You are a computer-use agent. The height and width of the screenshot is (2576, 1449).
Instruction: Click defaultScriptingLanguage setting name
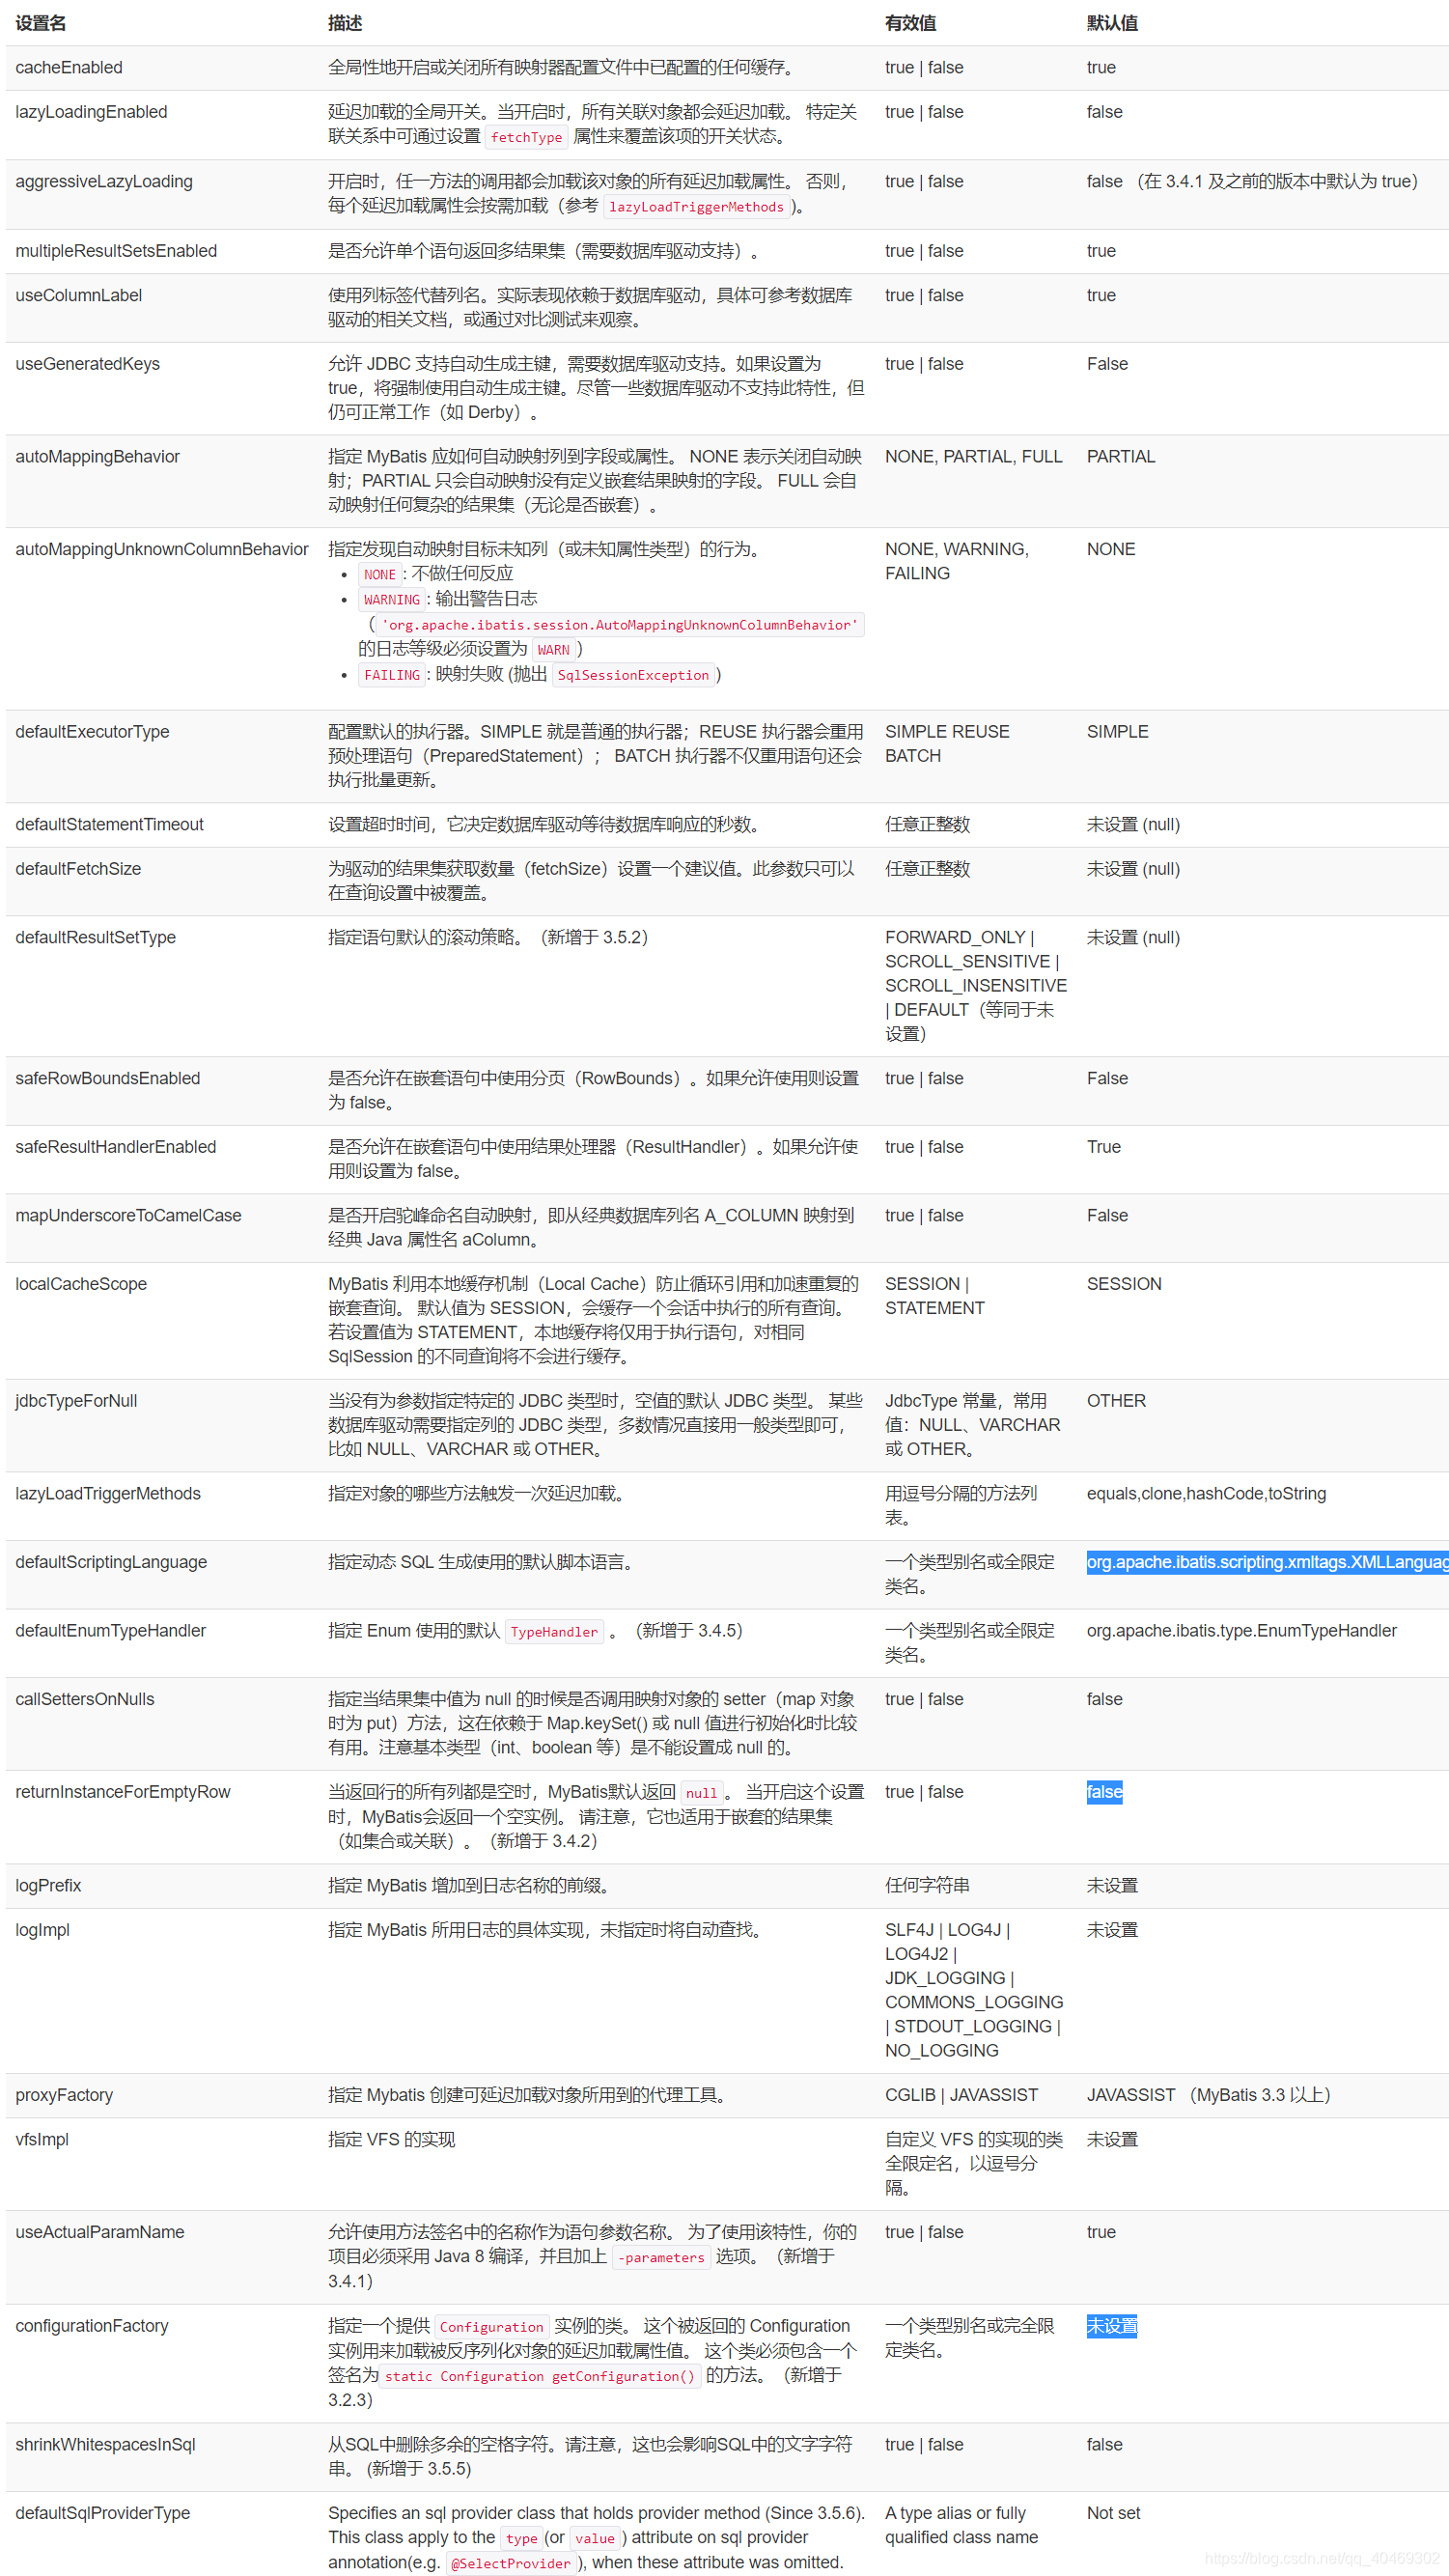[111, 1562]
